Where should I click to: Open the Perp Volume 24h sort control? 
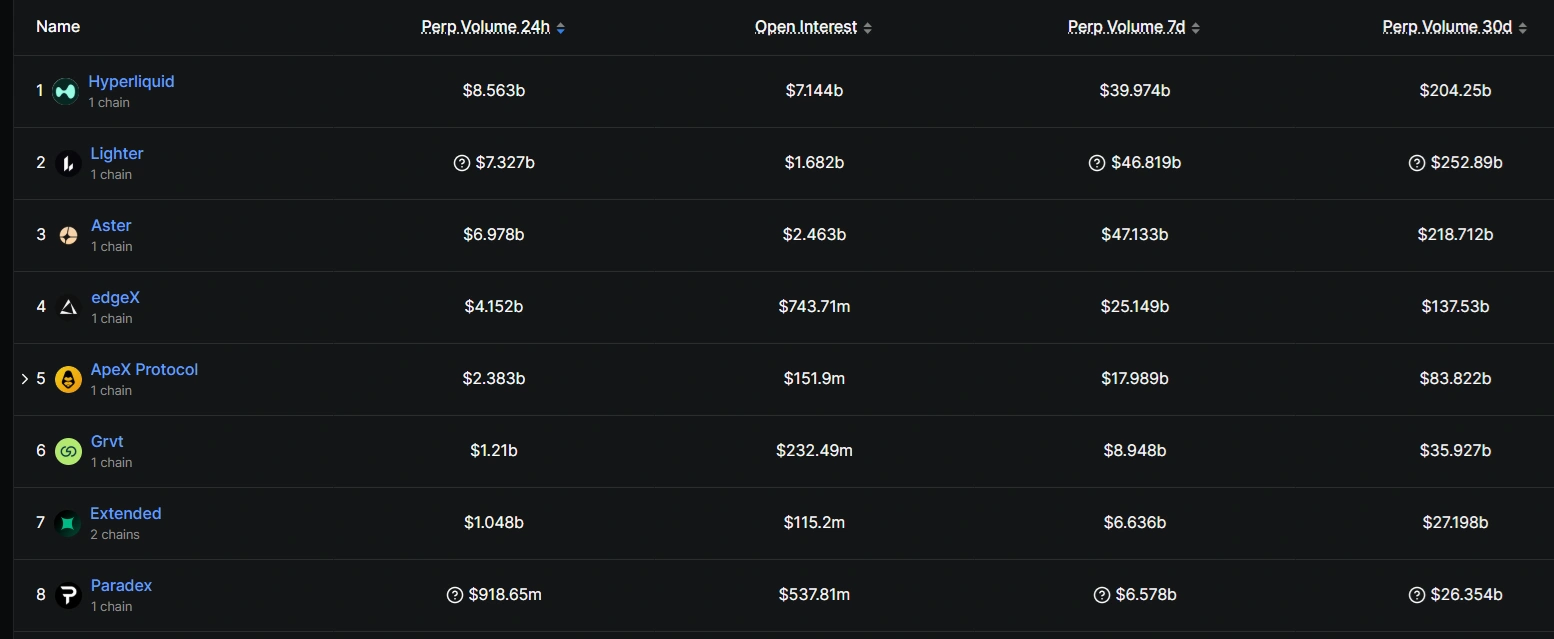pyautogui.click(x=560, y=27)
